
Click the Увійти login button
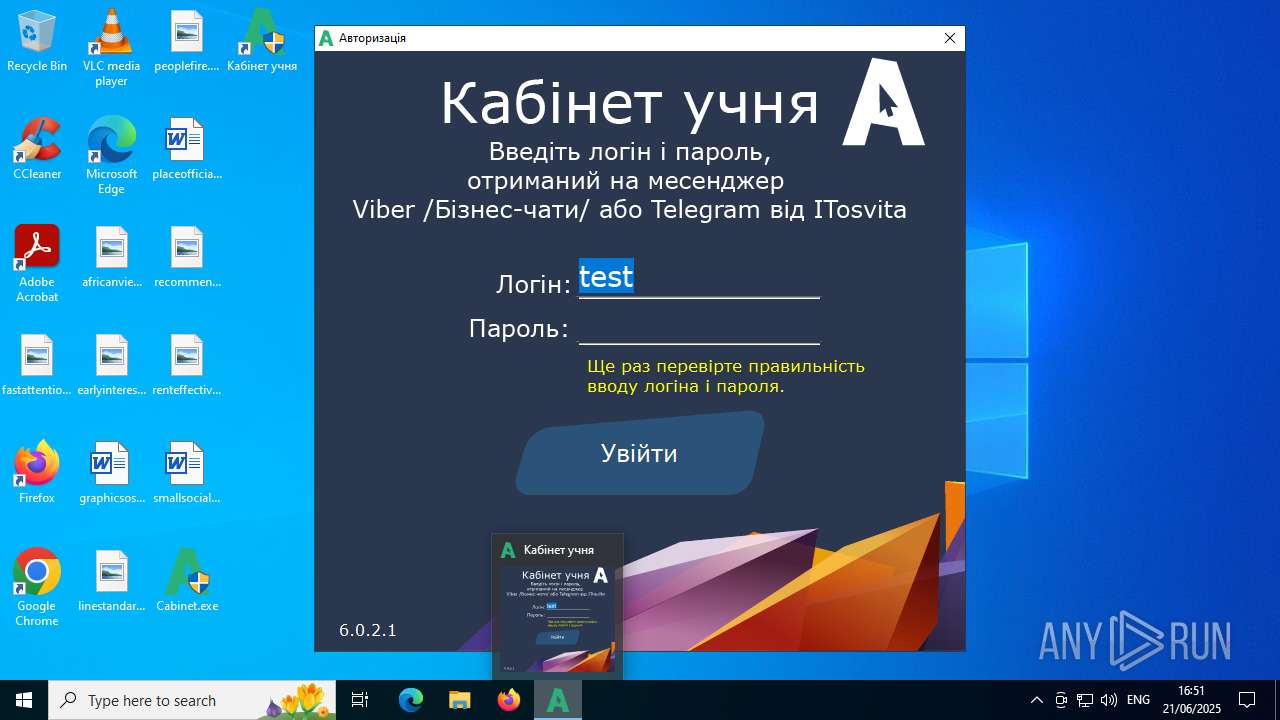click(x=640, y=453)
